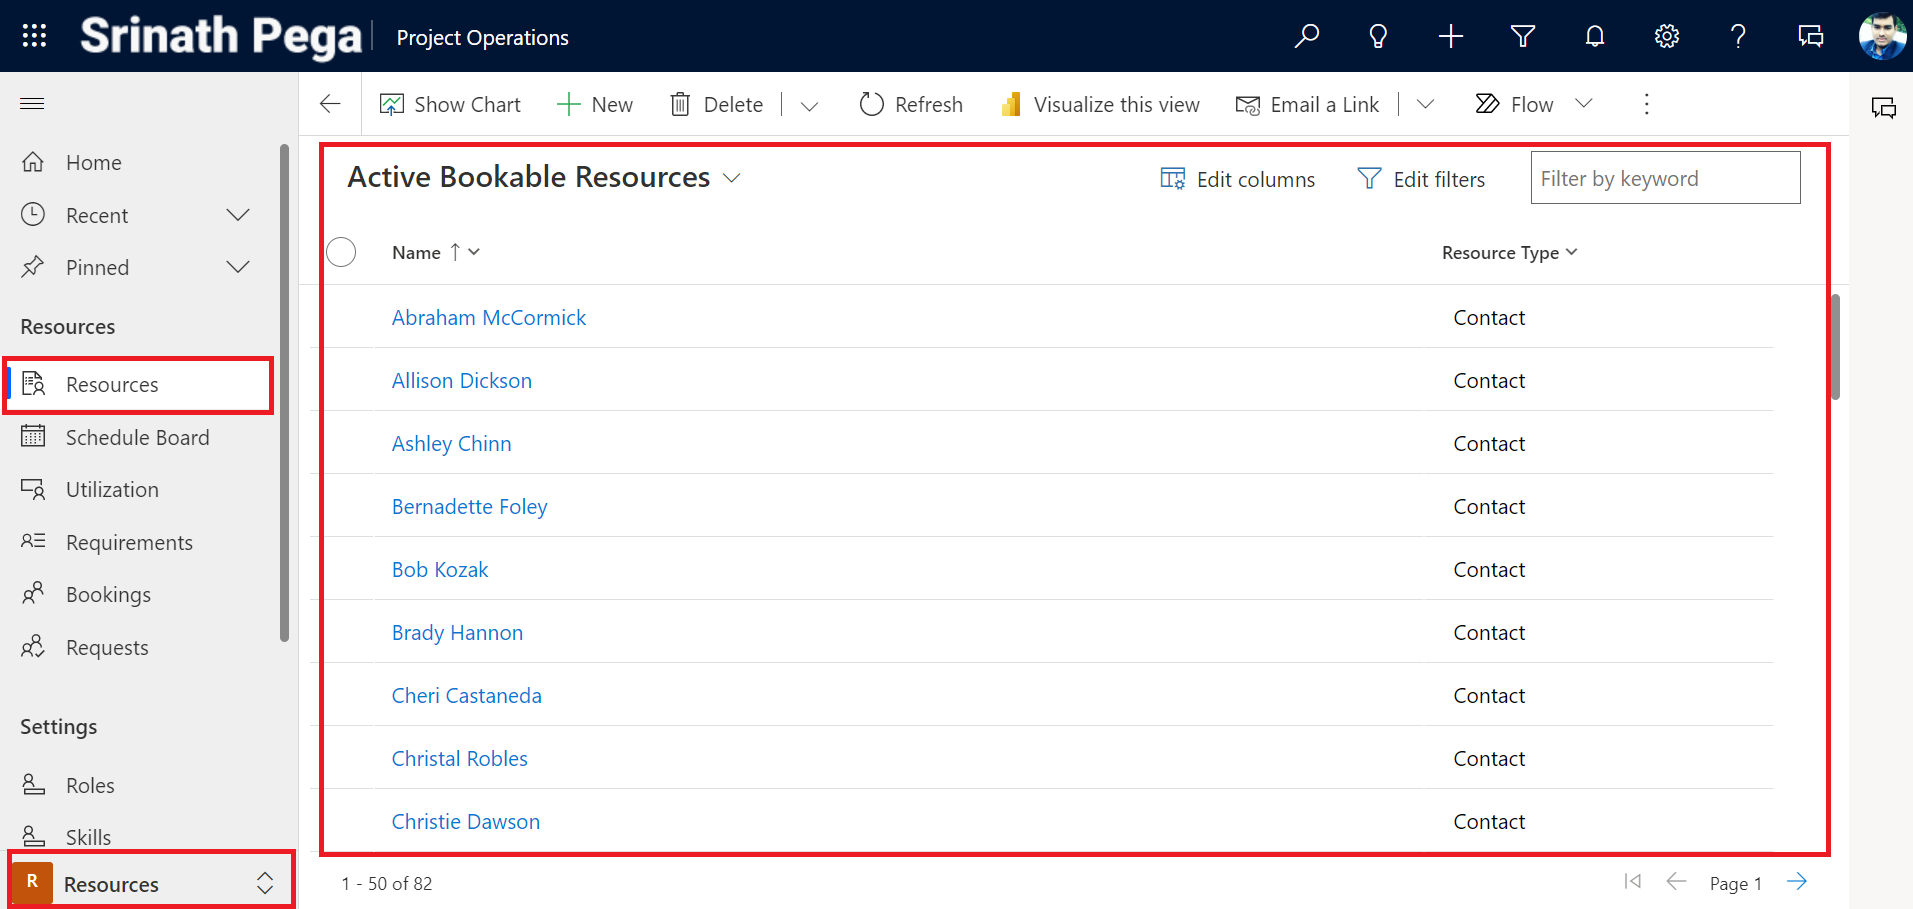Collapse the sidebar with hamburger icon
1913x909 pixels.
(32, 104)
